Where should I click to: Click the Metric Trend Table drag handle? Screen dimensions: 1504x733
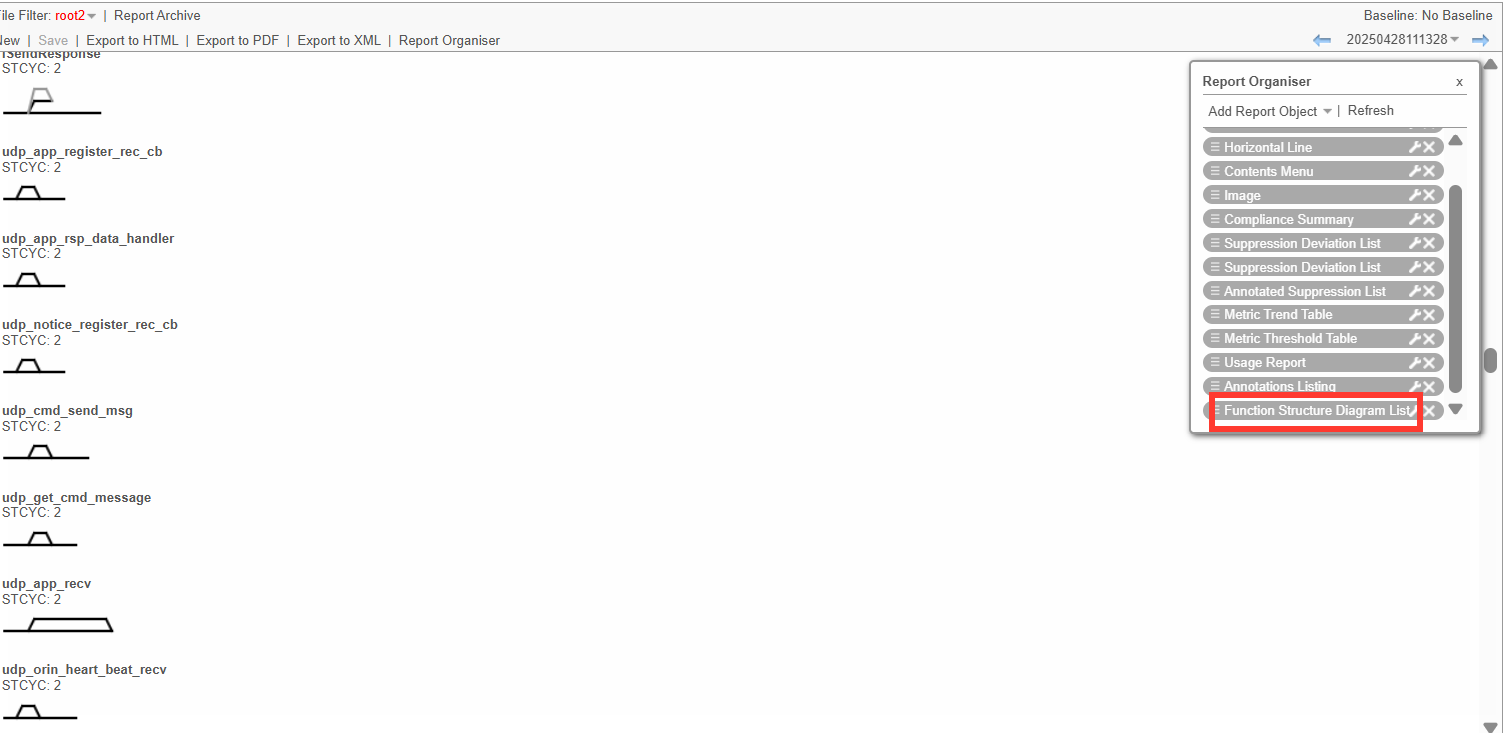1215,315
